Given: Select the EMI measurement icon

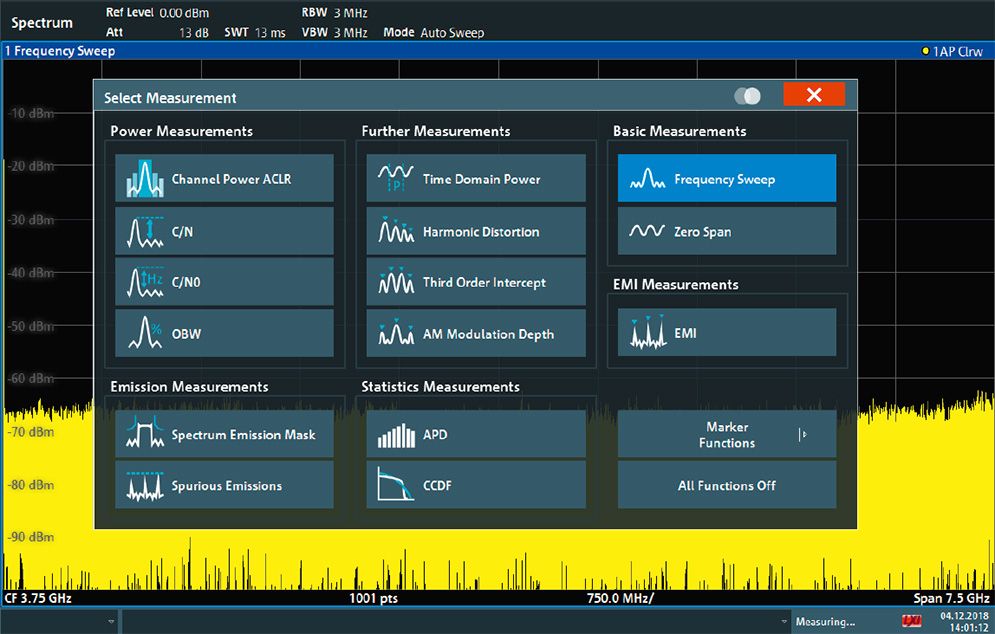Looking at the screenshot, I should click(648, 332).
